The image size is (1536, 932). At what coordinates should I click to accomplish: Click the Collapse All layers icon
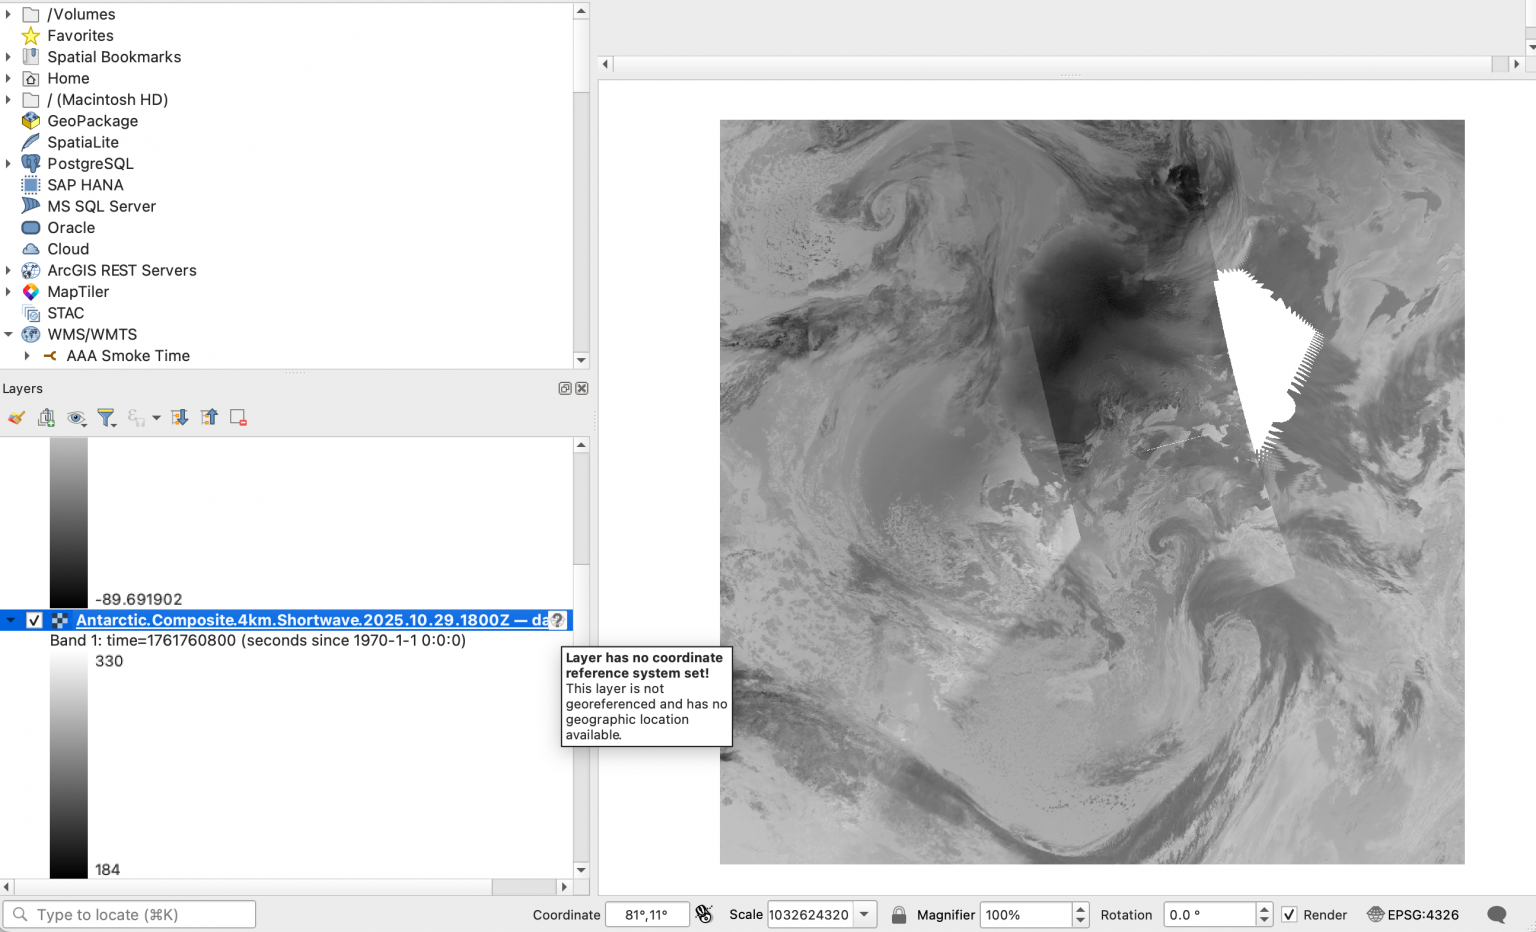coord(209,418)
